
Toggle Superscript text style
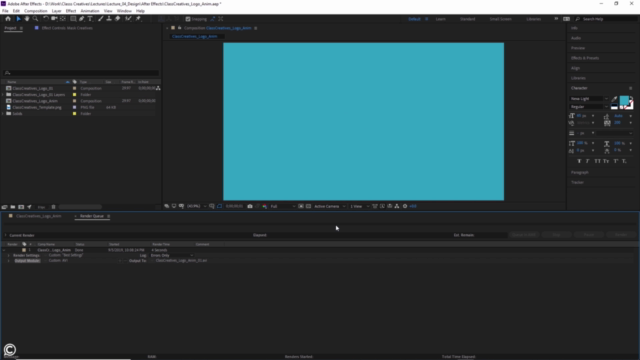click(x=616, y=161)
